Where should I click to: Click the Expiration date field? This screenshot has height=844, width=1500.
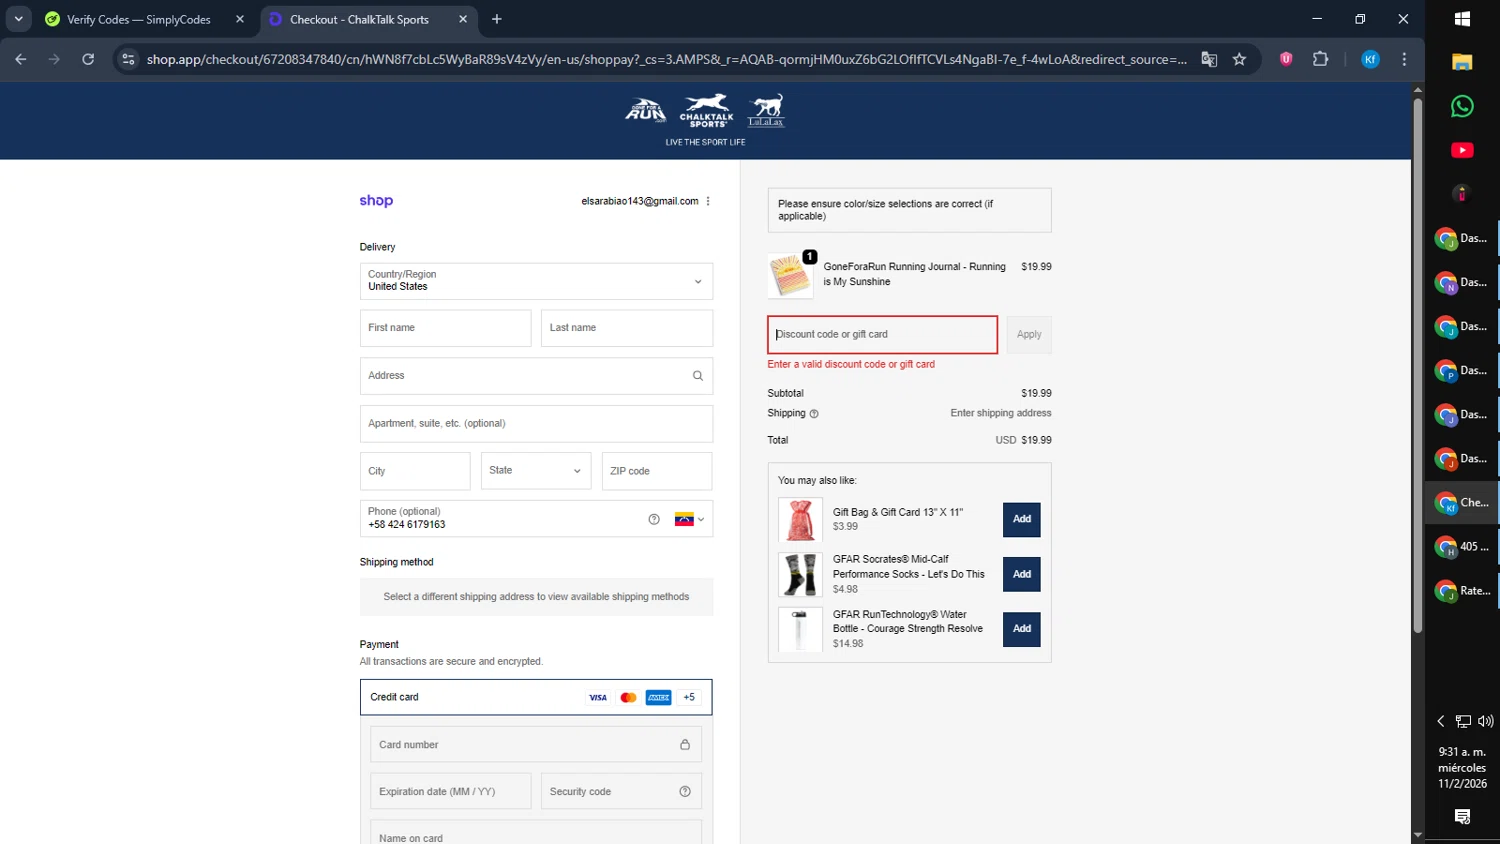[451, 792]
